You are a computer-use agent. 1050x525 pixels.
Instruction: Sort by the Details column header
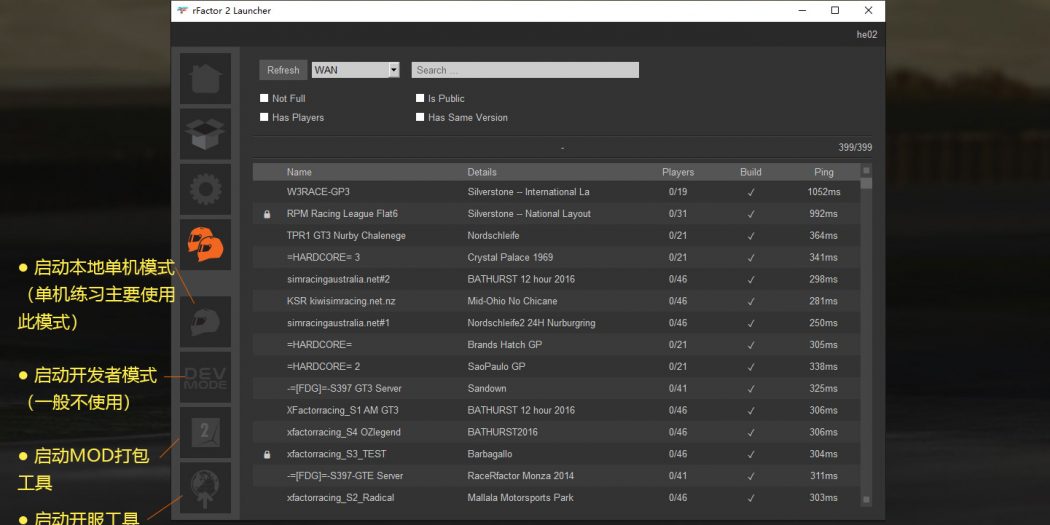coord(482,172)
